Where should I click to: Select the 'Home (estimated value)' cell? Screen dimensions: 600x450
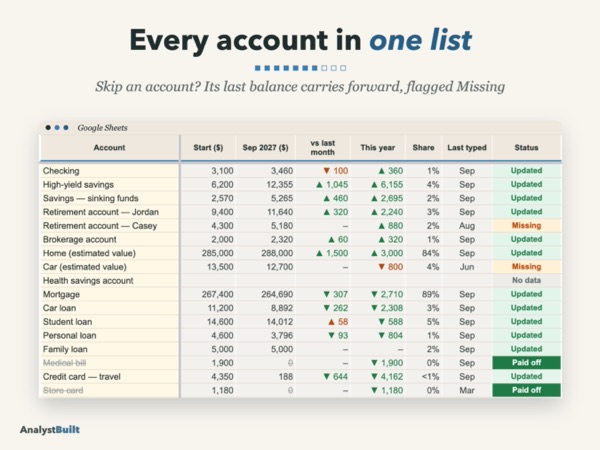[109, 253]
